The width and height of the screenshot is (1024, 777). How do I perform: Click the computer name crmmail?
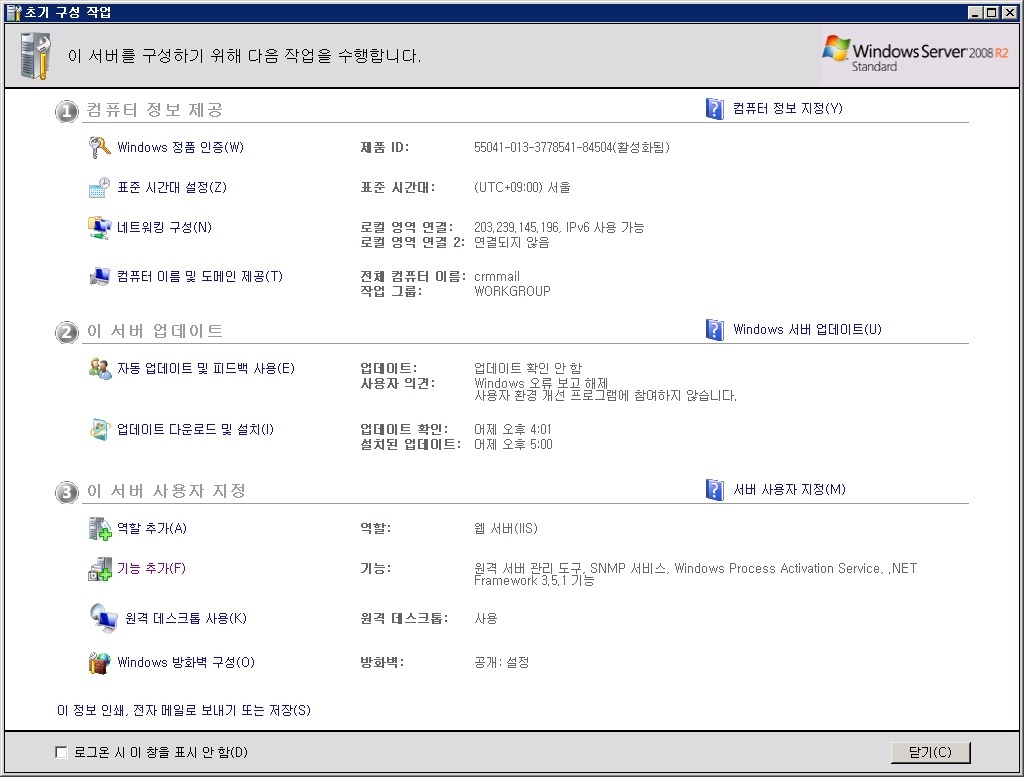497,277
